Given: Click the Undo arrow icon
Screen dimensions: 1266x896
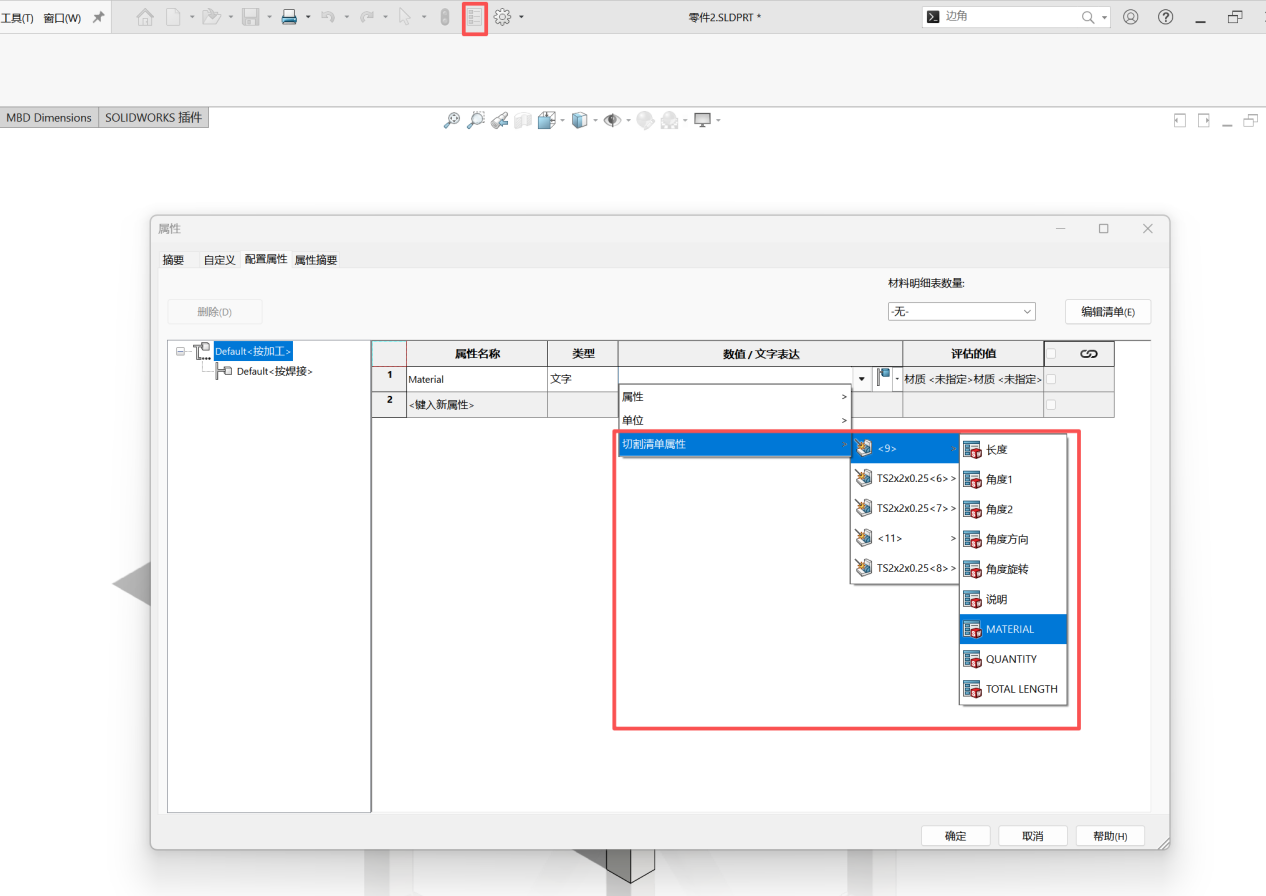Looking at the screenshot, I should point(327,17).
